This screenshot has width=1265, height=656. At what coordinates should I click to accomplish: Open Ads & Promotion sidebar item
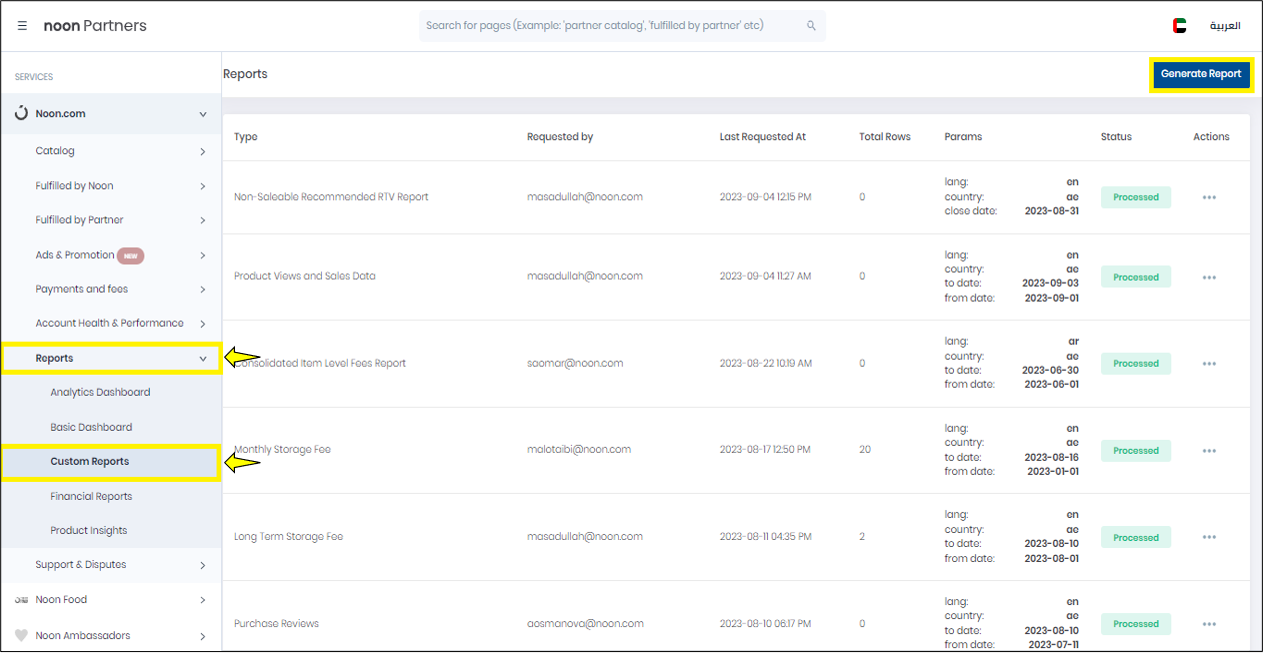pyautogui.click(x=75, y=255)
